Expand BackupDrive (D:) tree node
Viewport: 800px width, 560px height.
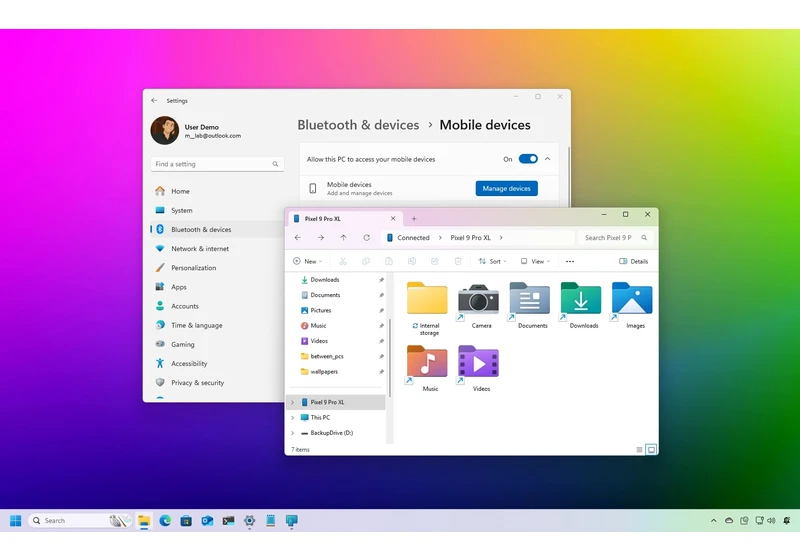click(x=292, y=433)
